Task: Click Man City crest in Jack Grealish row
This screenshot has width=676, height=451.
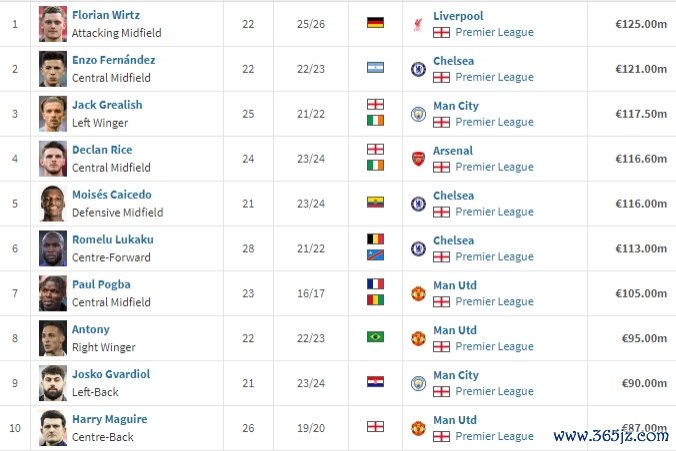Action: click(418, 114)
